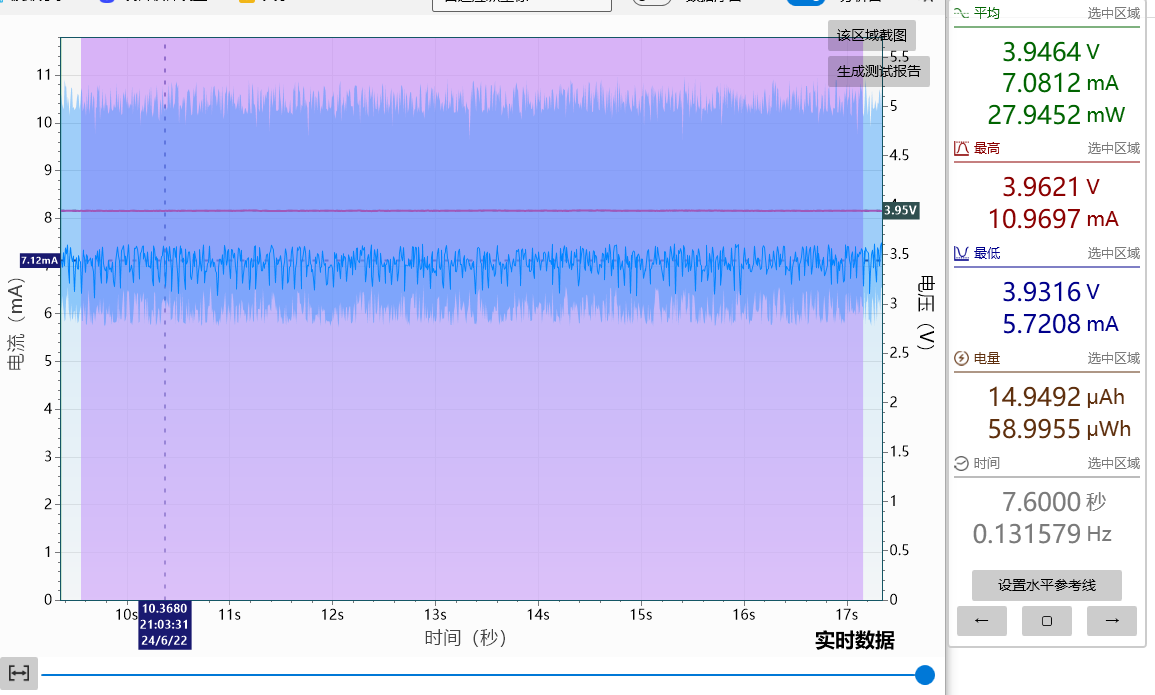1155x695 pixels.
Task: Click 选中区域 label beside 电量
Action: [x=1114, y=359]
